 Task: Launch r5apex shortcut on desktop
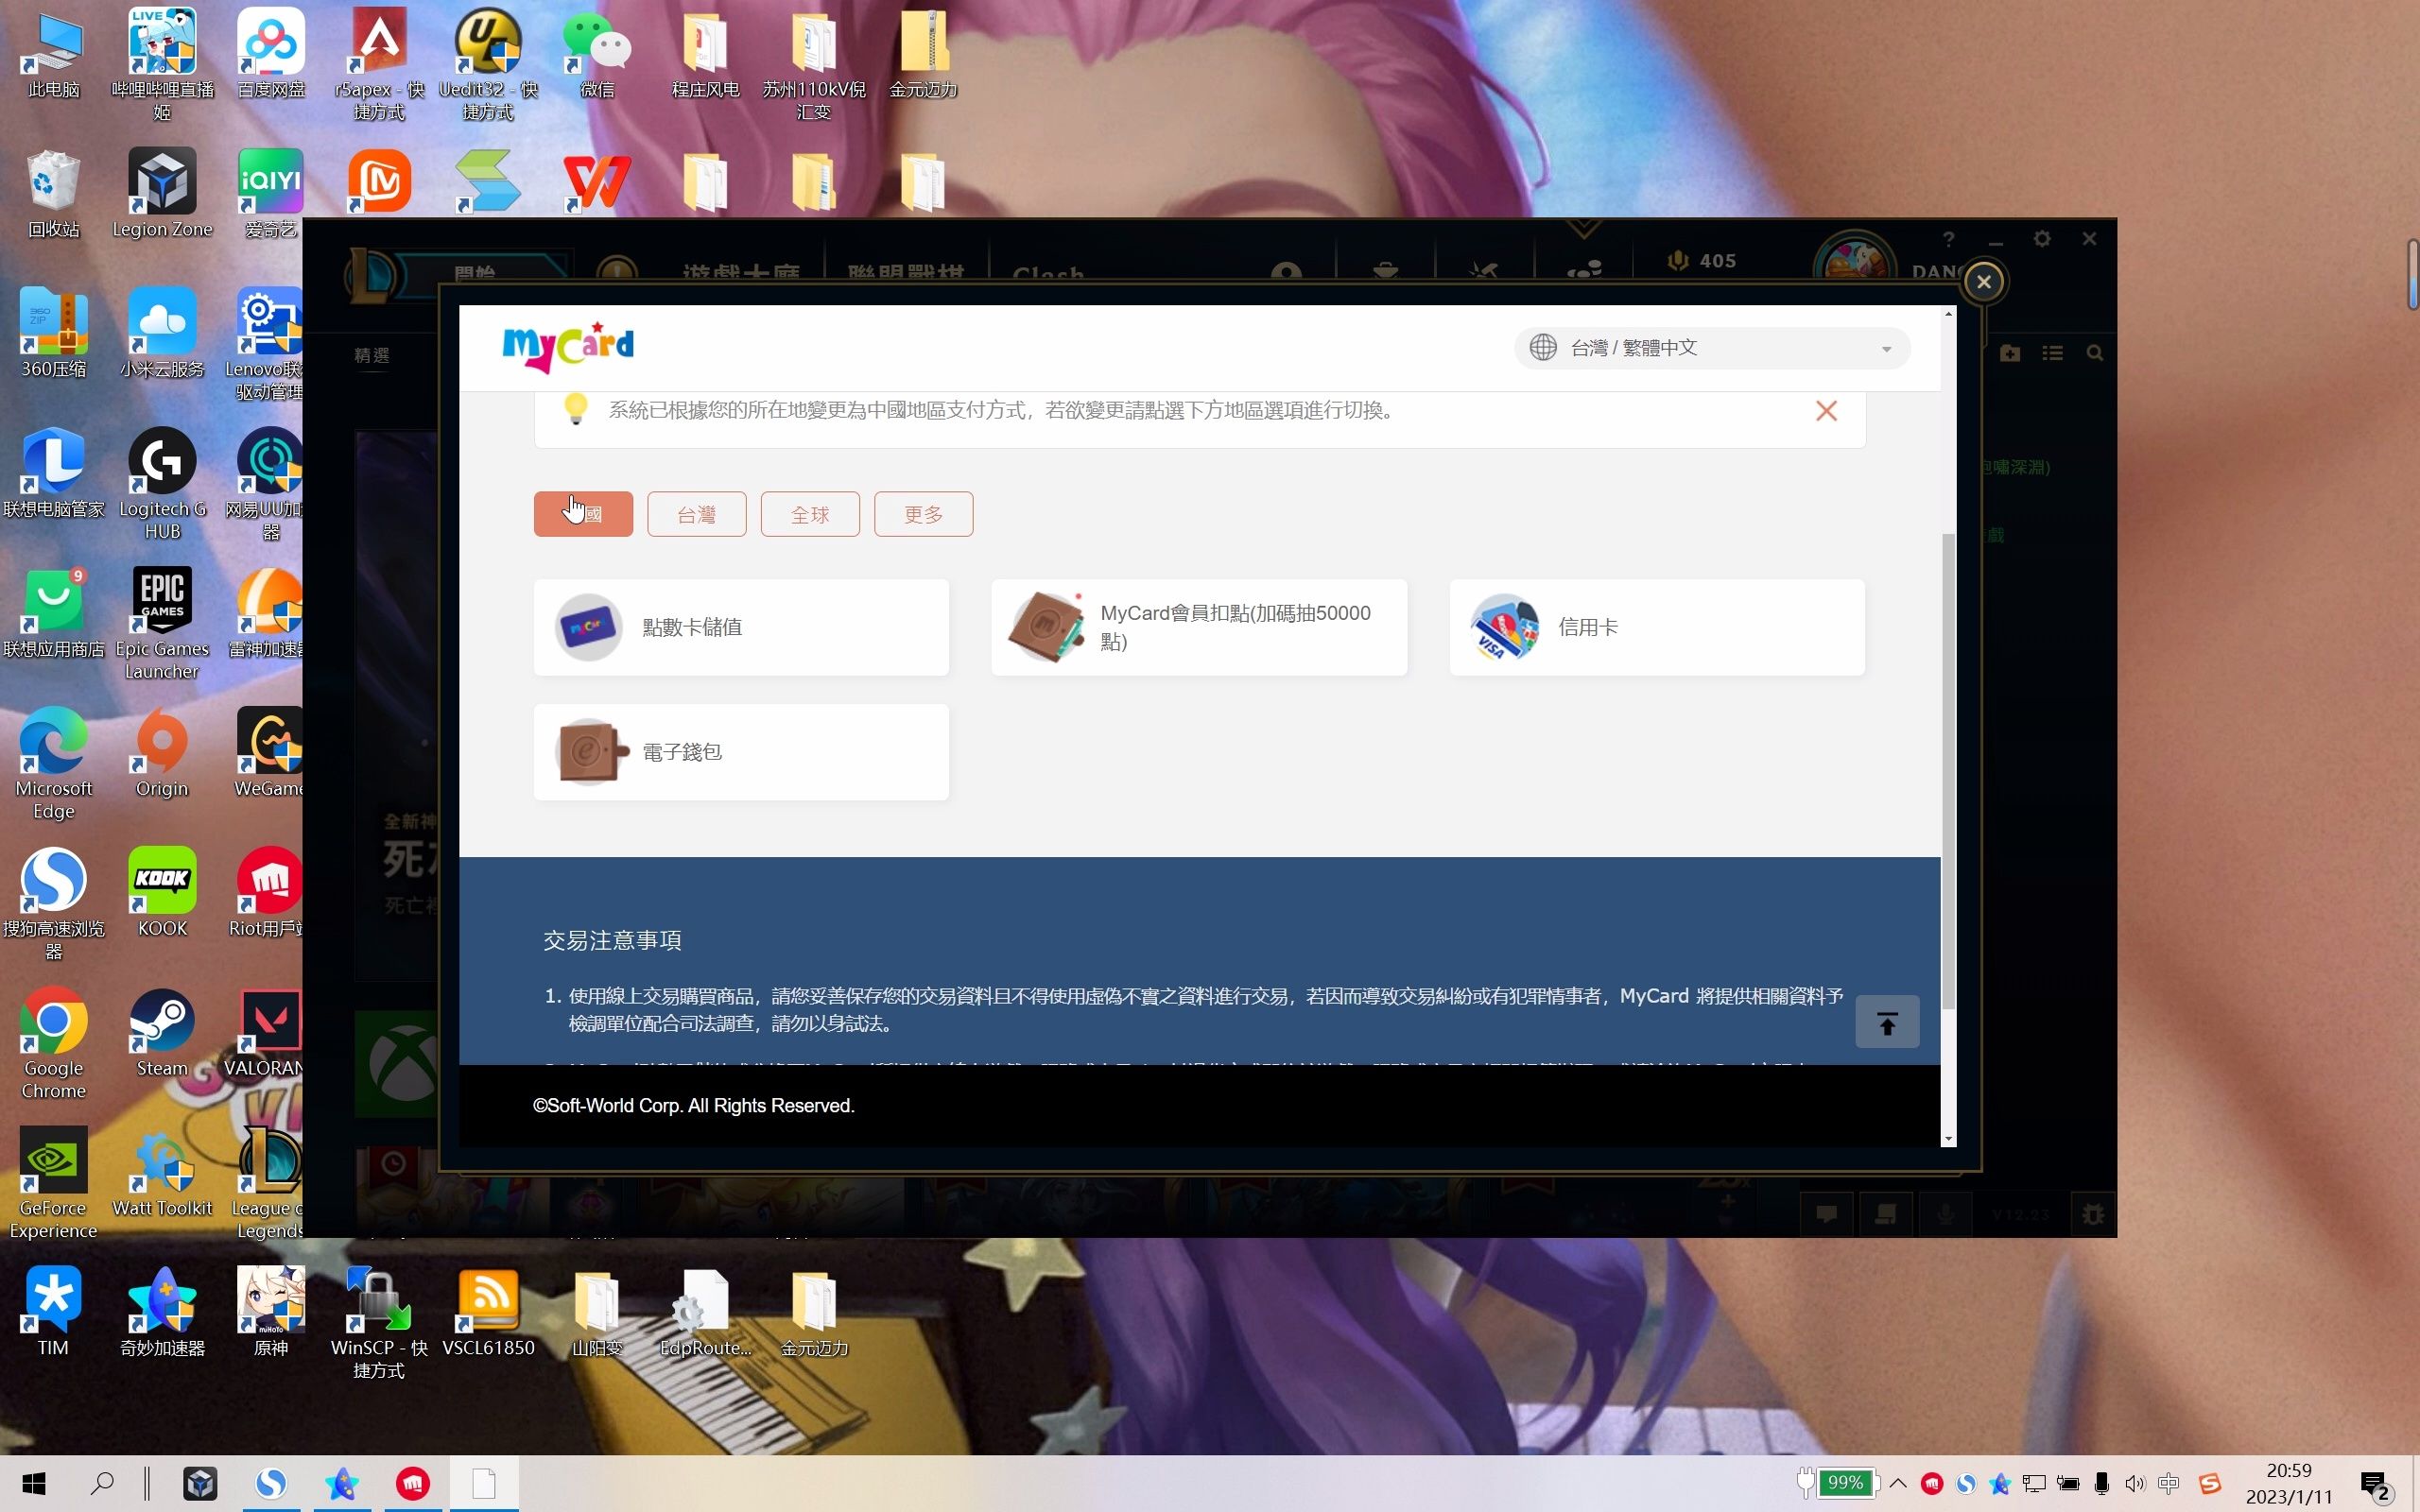[x=379, y=65]
